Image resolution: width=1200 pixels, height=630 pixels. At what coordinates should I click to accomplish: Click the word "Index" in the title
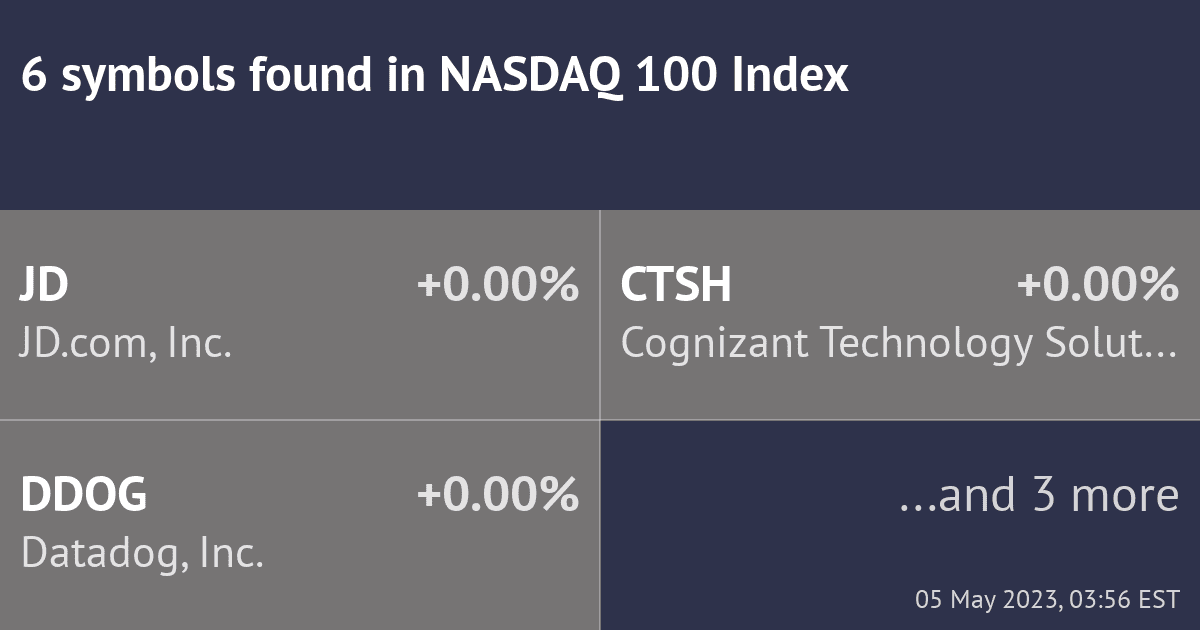click(x=790, y=77)
